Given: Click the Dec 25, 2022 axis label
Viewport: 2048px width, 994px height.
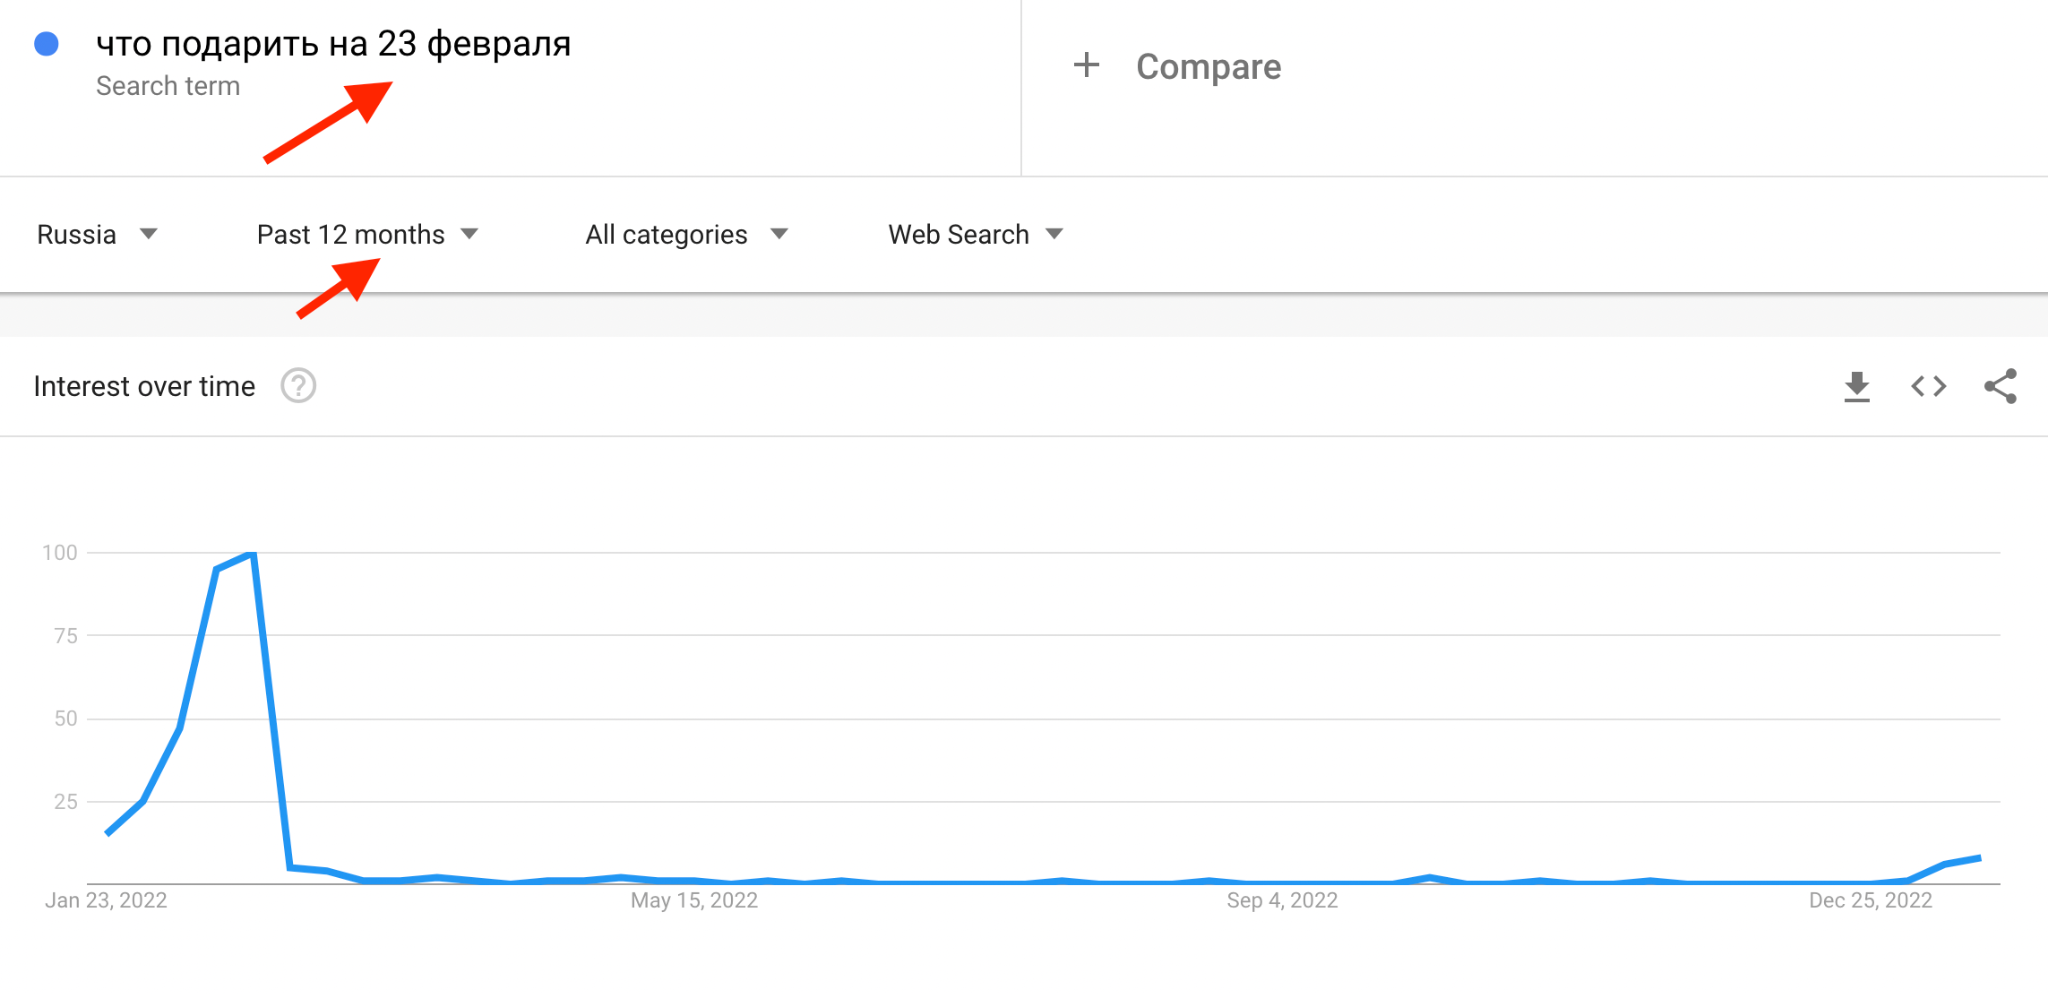Looking at the screenshot, I should [x=1870, y=900].
